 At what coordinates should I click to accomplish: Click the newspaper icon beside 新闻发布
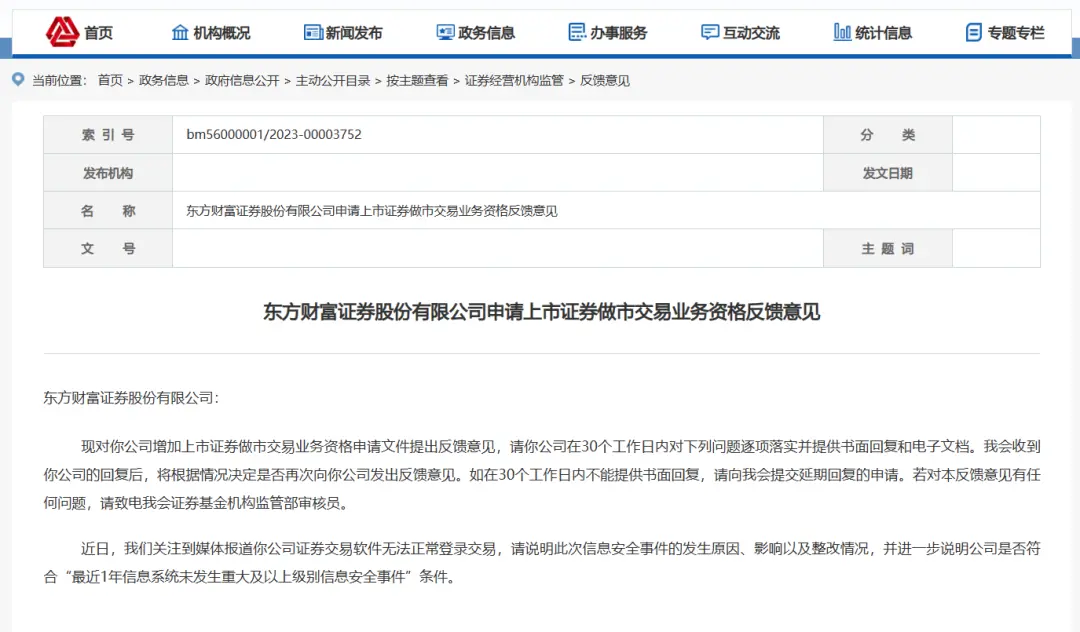tap(313, 32)
